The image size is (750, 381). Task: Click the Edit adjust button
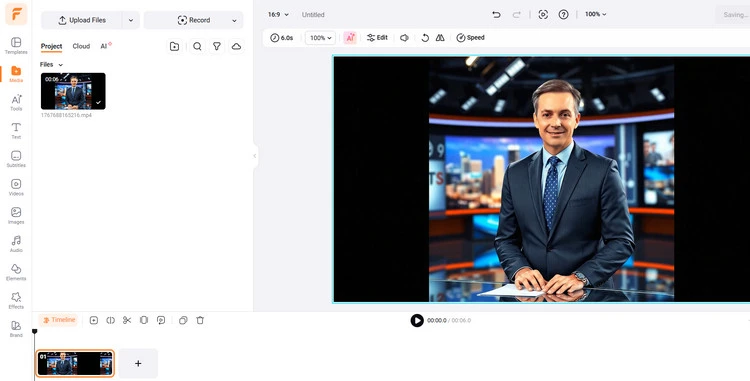[377, 38]
